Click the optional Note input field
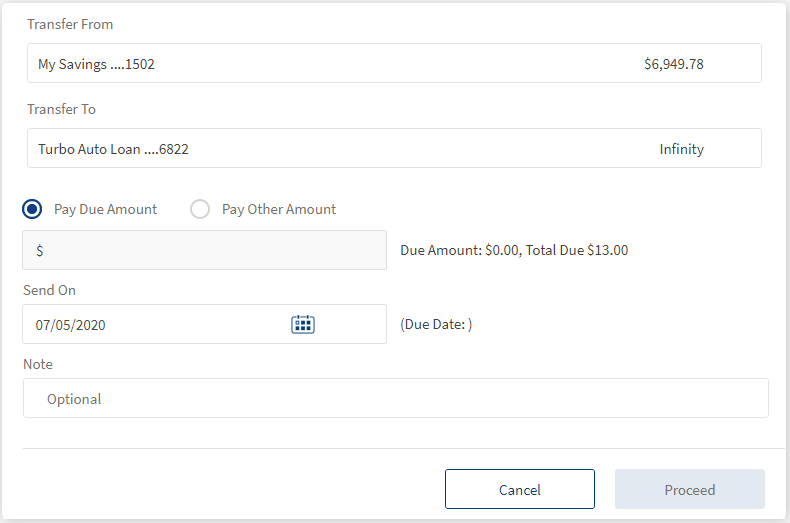Viewport: 790px width, 523px height. click(395, 398)
